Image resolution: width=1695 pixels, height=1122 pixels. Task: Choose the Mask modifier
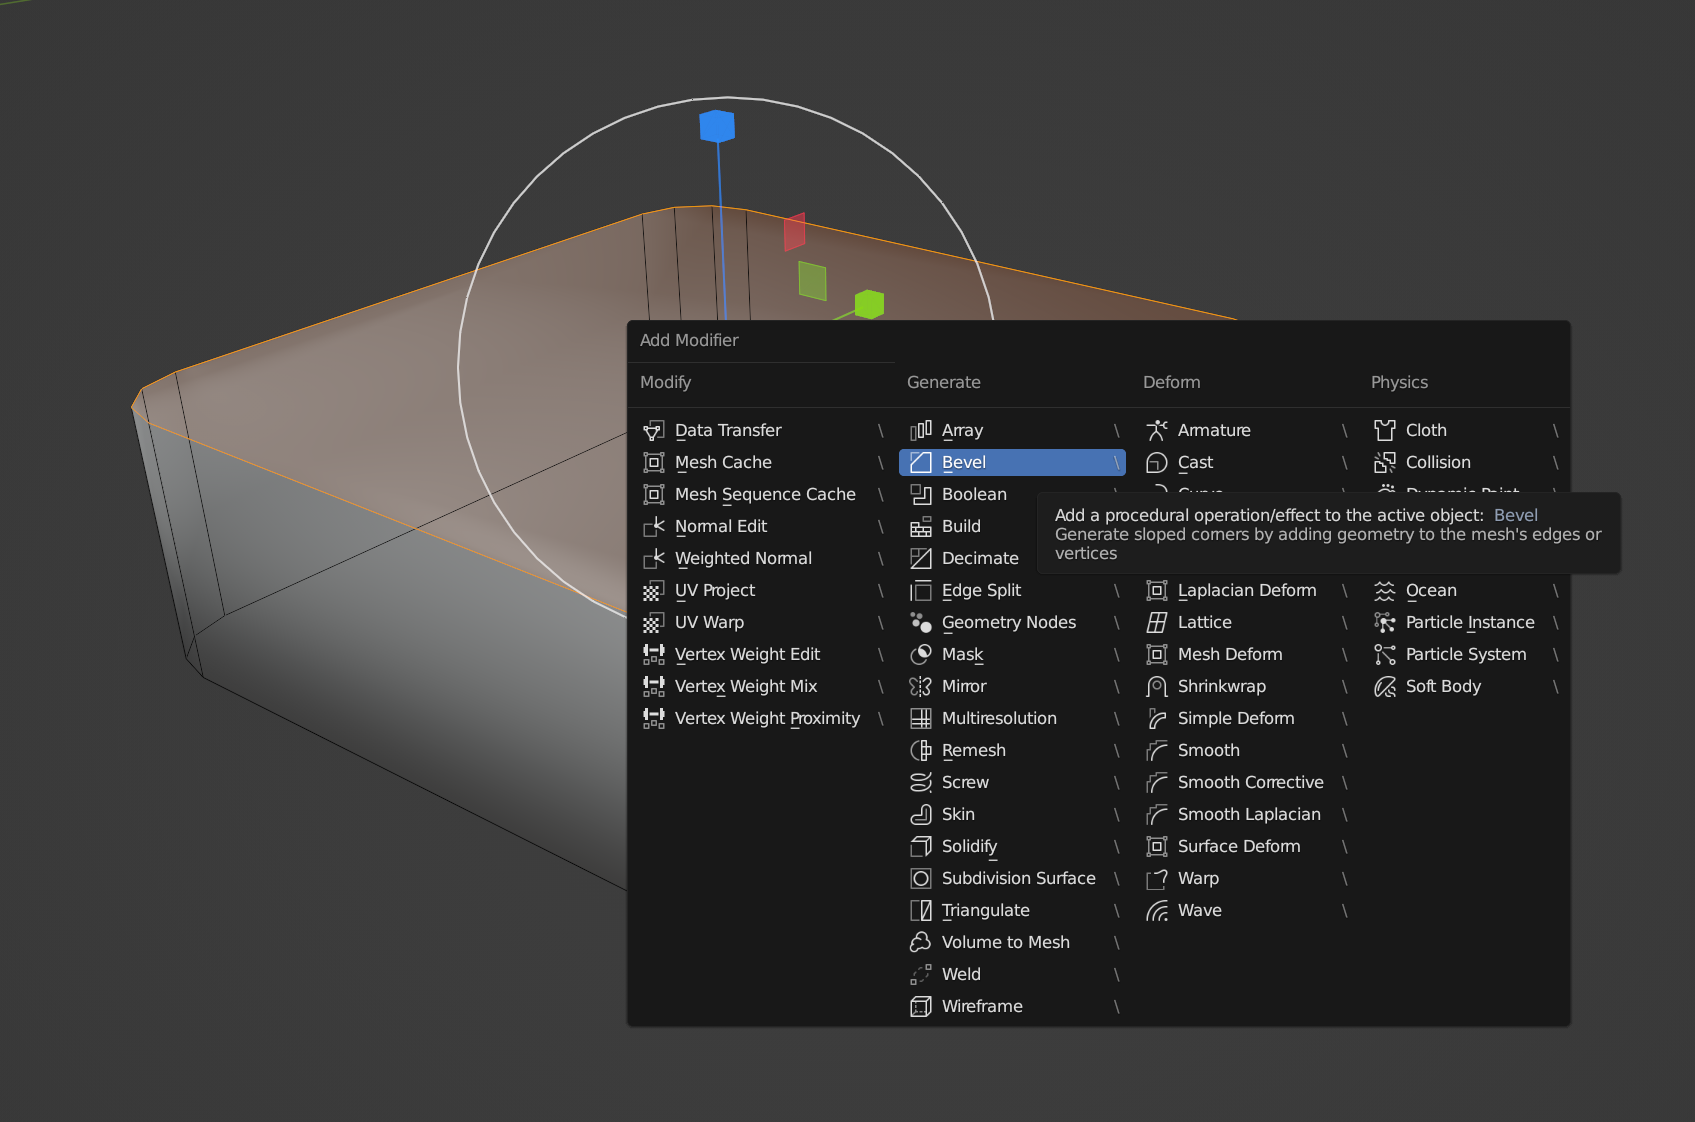point(1012,655)
